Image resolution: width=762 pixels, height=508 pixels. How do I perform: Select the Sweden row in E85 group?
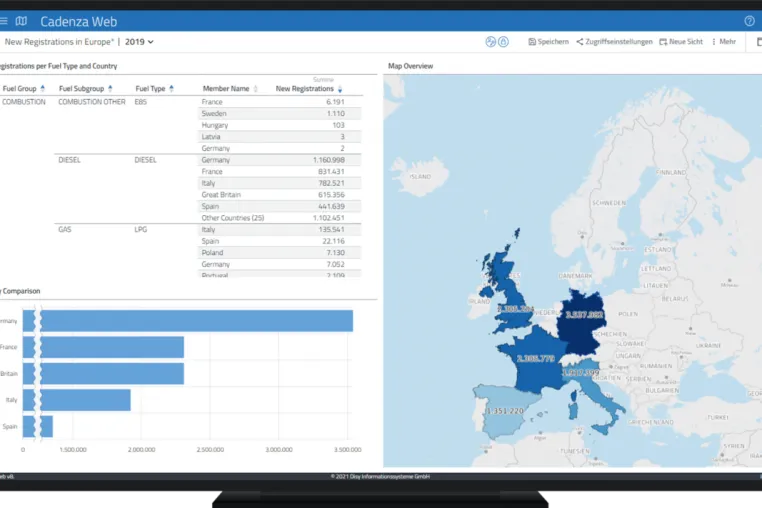280,113
